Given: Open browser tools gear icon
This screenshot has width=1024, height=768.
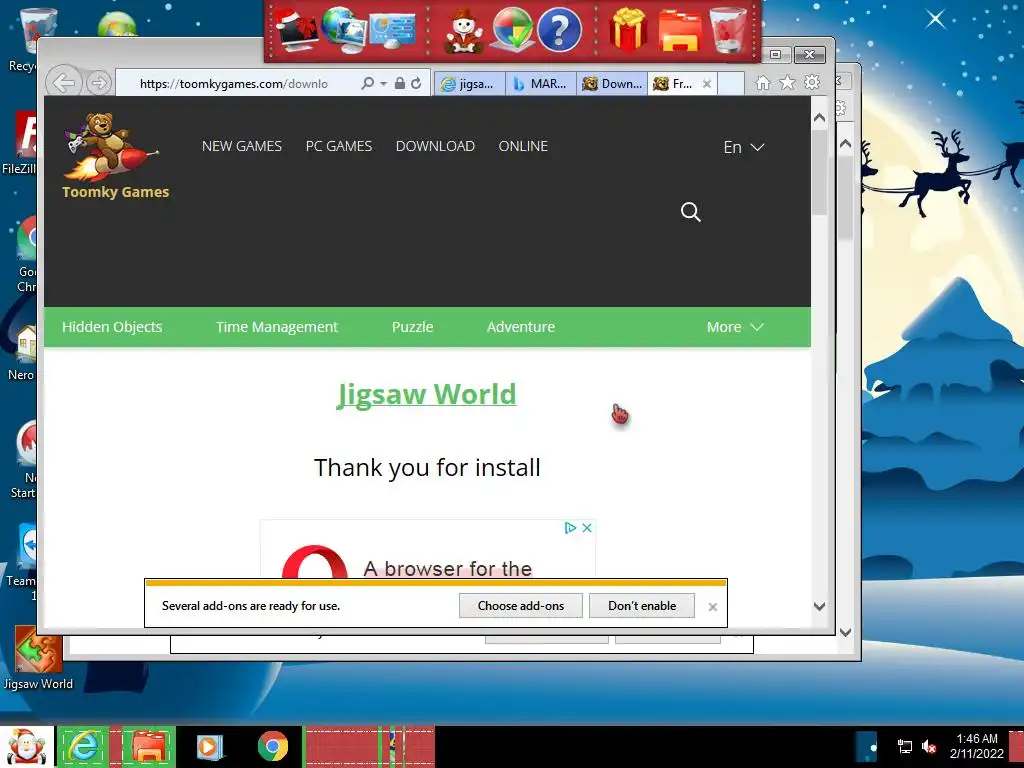Looking at the screenshot, I should 812,82.
